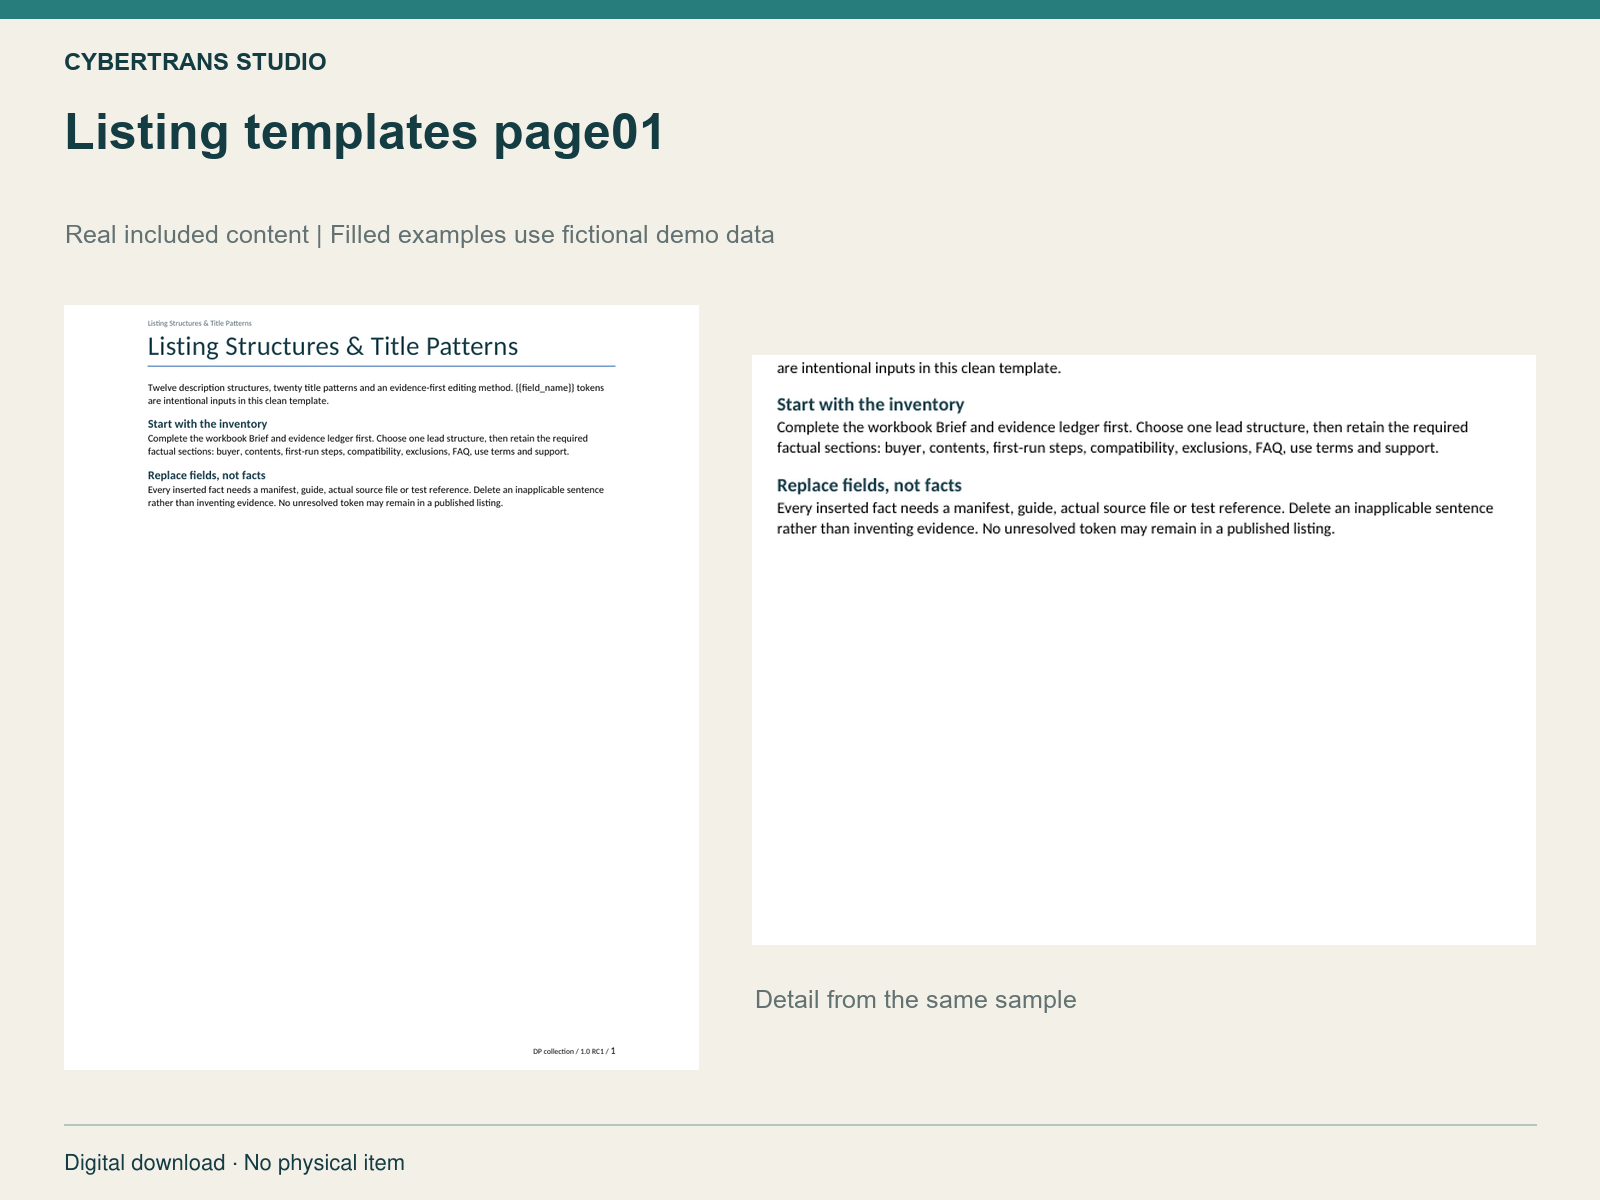Click the 'Detail from the same sample' caption
The width and height of the screenshot is (1600, 1200).
pyautogui.click(x=916, y=1000)
